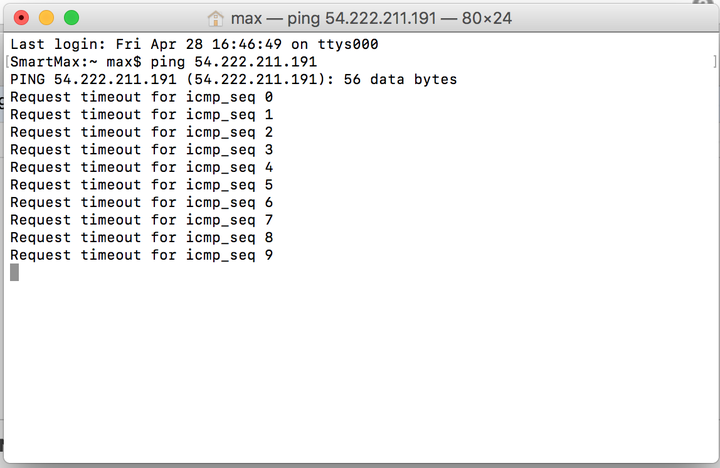
Task: Click the gray block cursor below output
Action: click(15, 272)
